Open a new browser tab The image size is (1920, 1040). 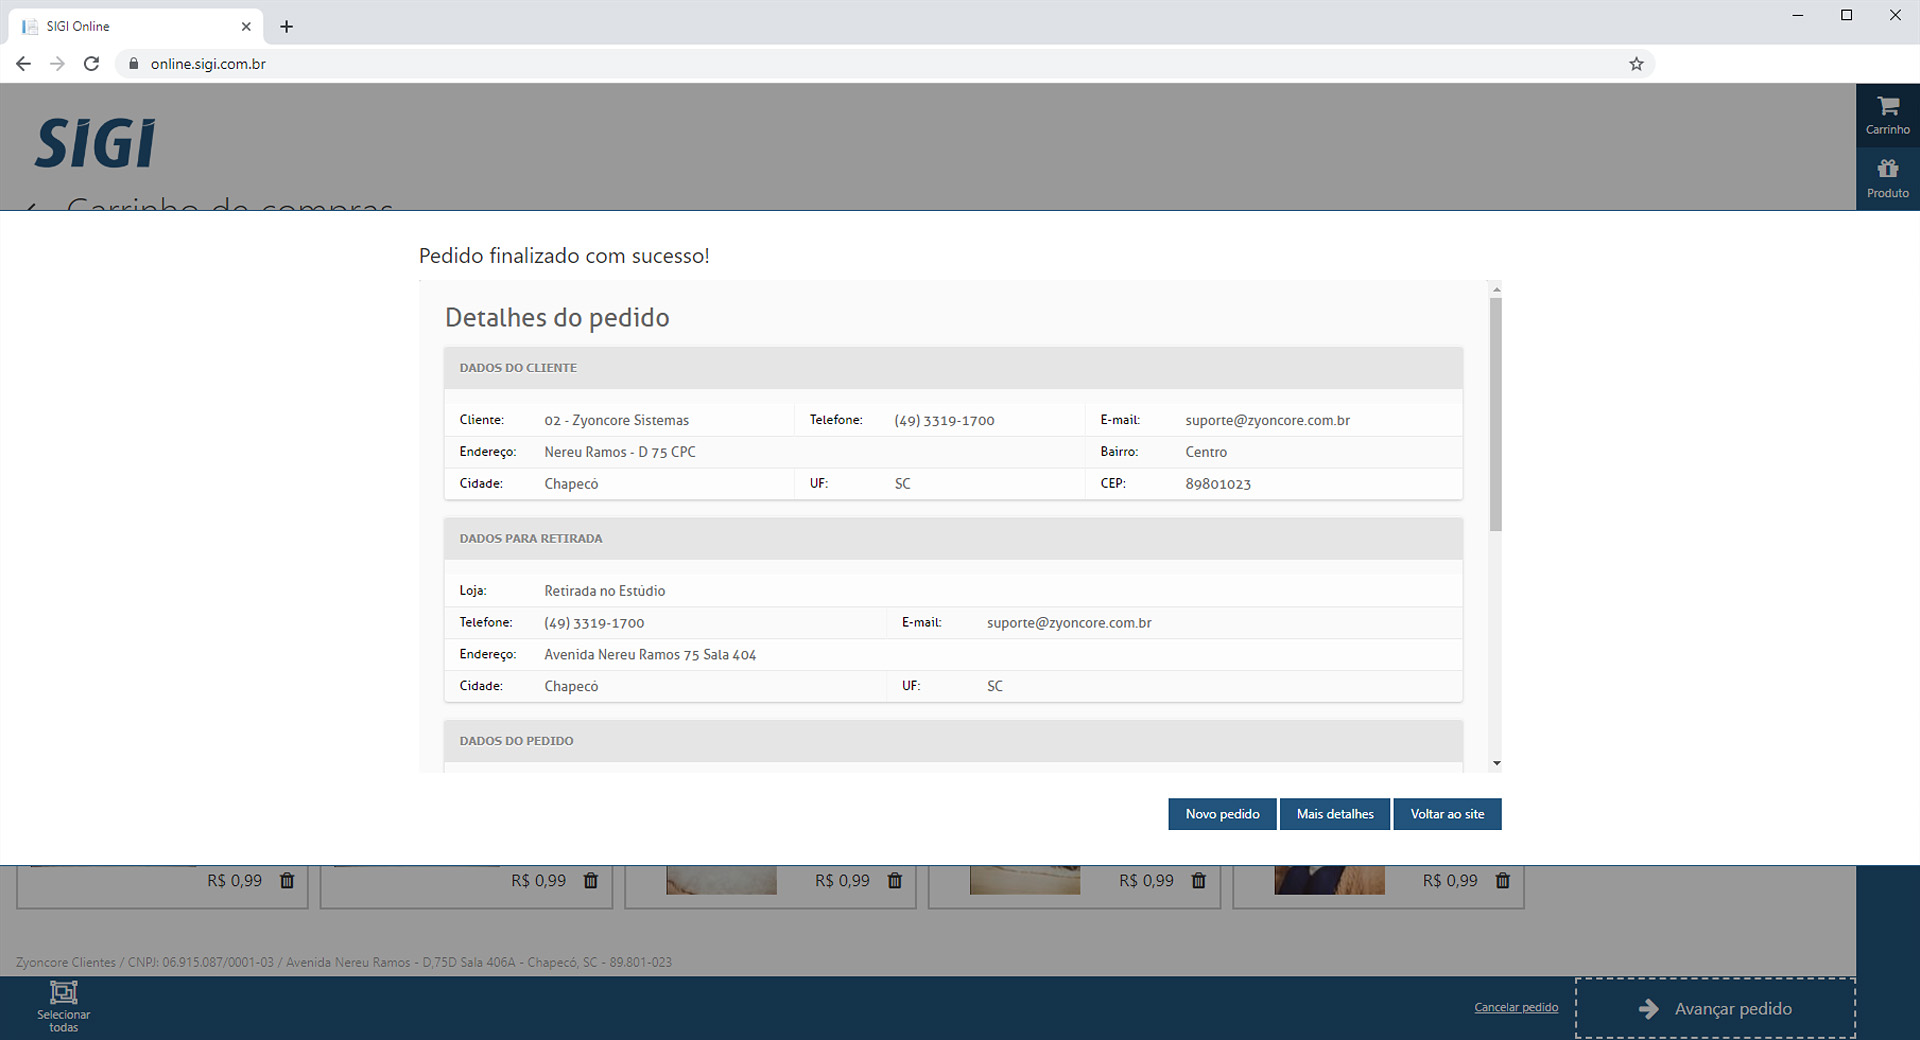287,27
